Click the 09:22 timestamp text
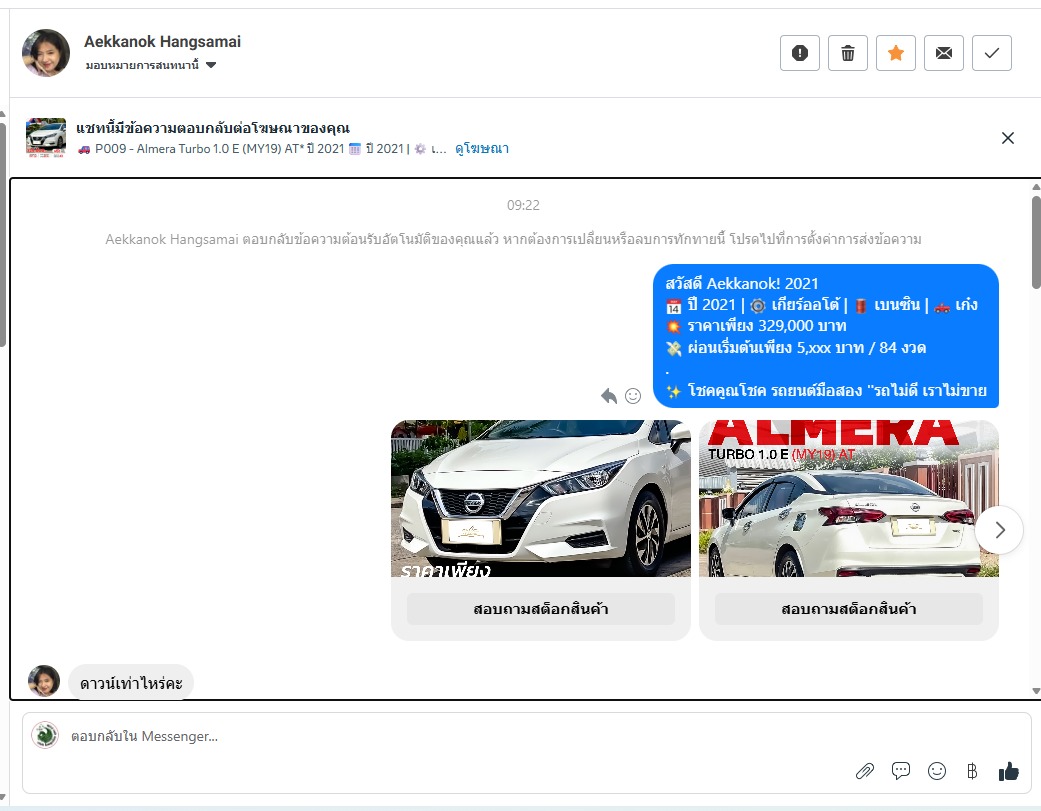This screenshot has width=1041, height=811. coord(523,206)
